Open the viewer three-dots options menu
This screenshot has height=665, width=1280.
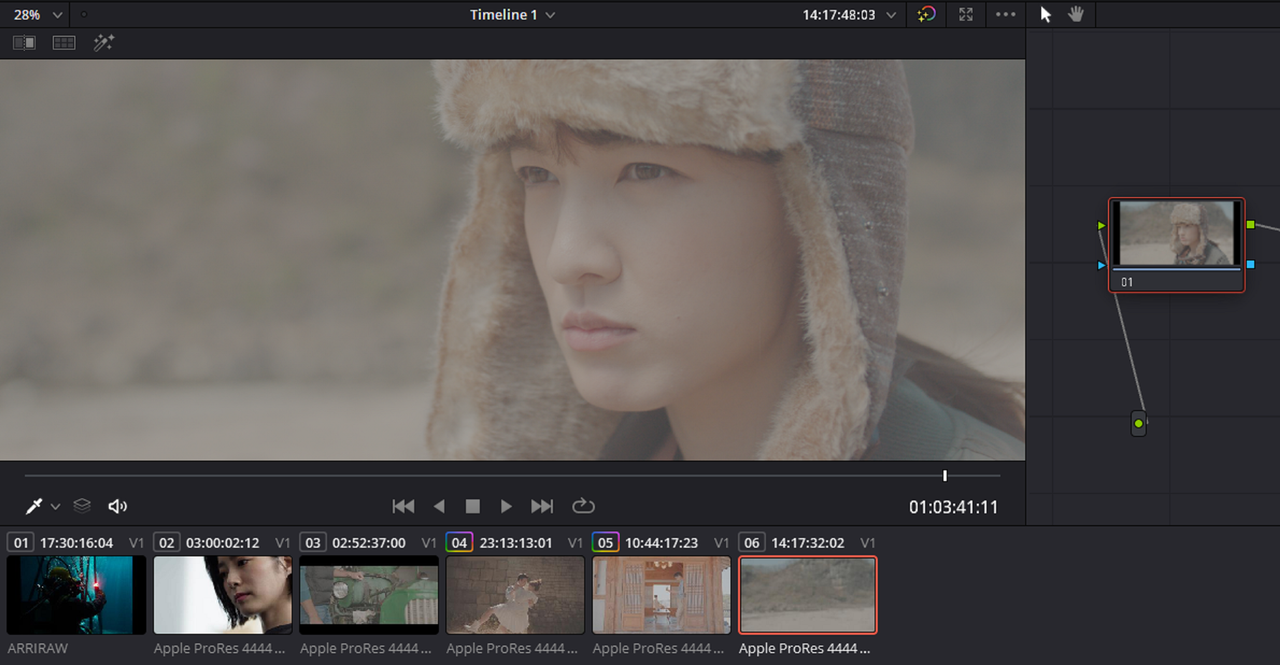1006,14
